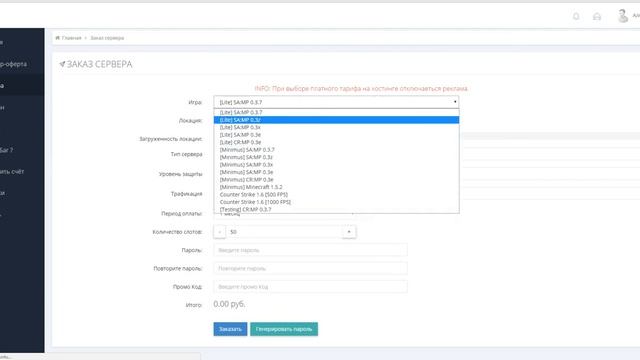Click the Заказ сервера breadcrumb text
Screen dimensions: 640x360
click(x=107, y=38)
